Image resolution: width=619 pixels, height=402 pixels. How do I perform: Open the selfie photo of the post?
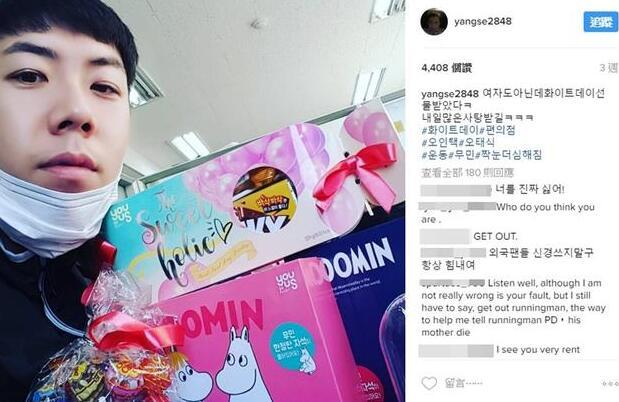(x=202, y=201)
